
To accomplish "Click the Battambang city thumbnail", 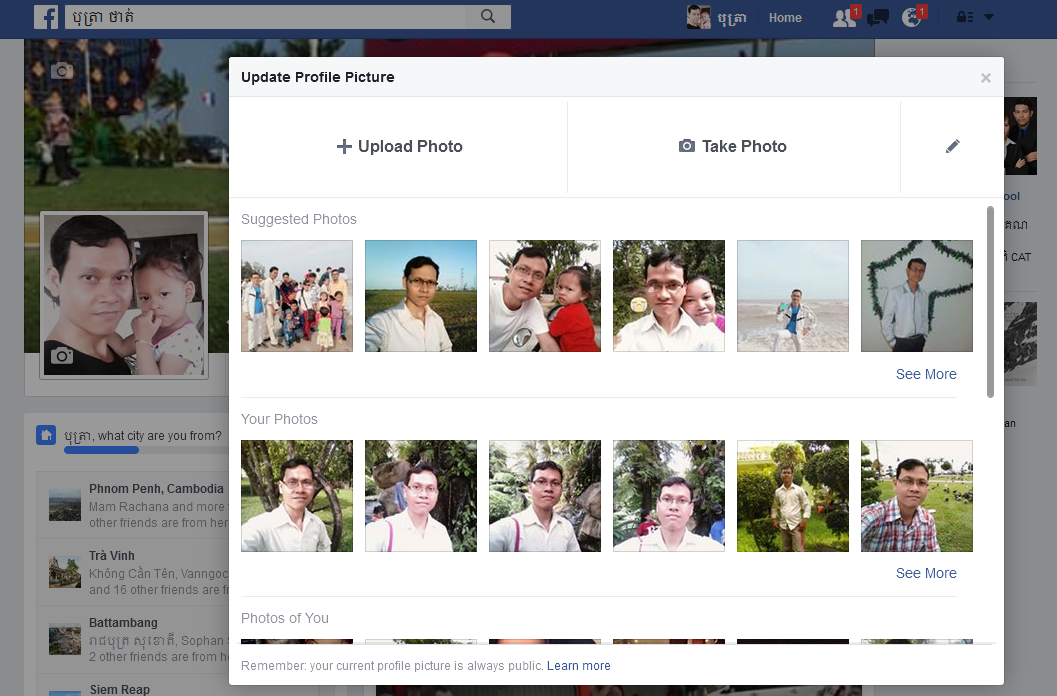I will click(65, 639).
